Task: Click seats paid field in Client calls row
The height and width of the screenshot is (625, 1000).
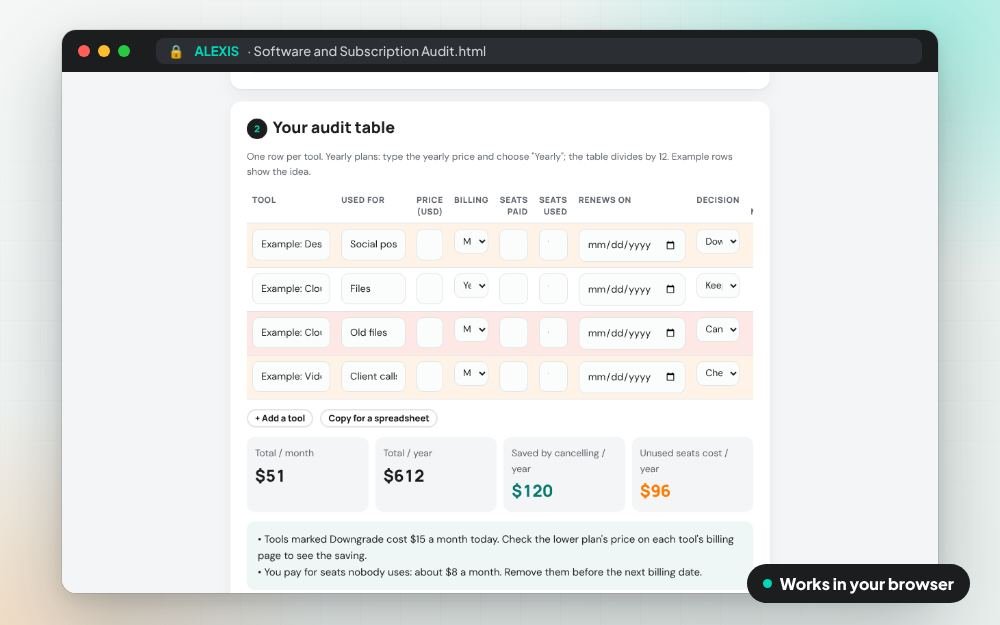Action: (x=514, y=376)
